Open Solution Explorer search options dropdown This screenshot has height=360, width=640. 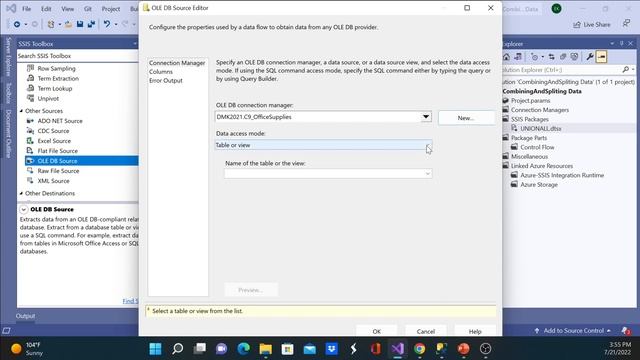pos(633,70)
